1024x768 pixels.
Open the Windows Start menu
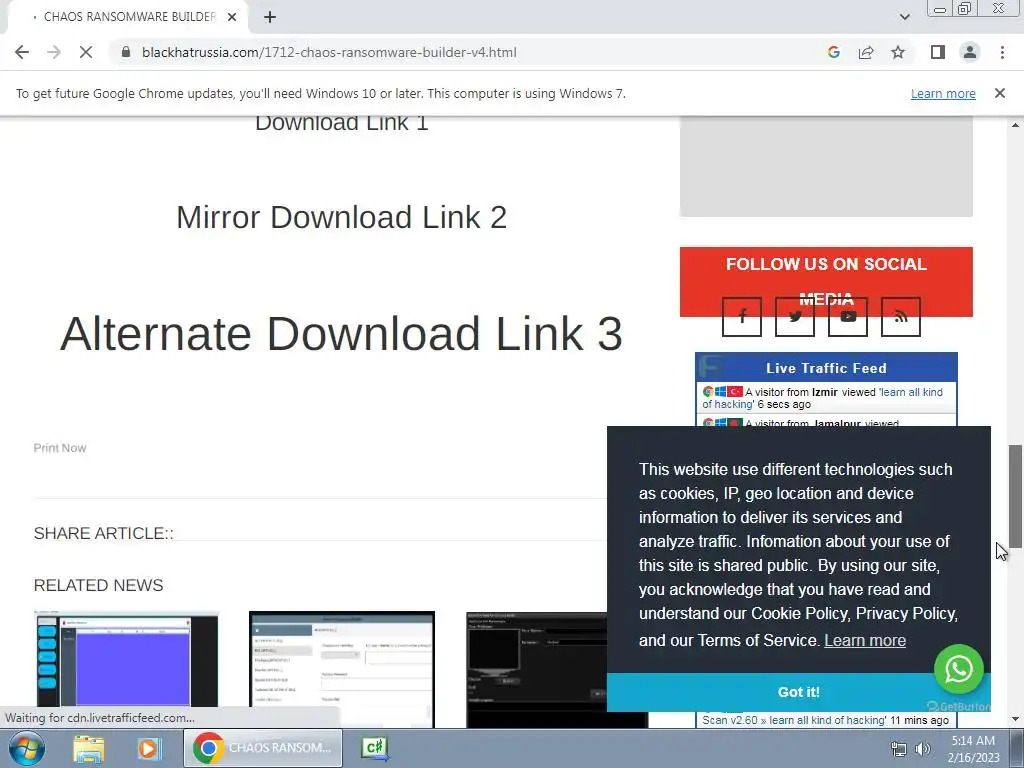click(x=27, y=748)
